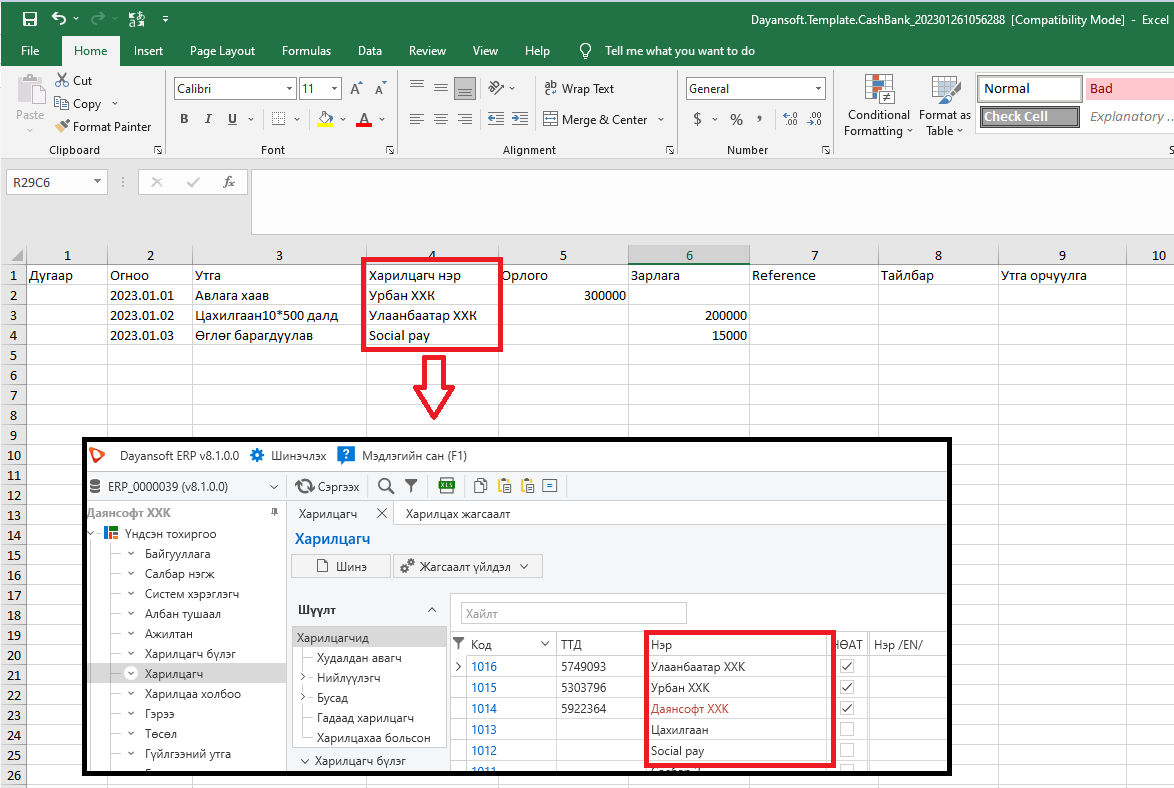Click the Insert Function fx icon

229,182
